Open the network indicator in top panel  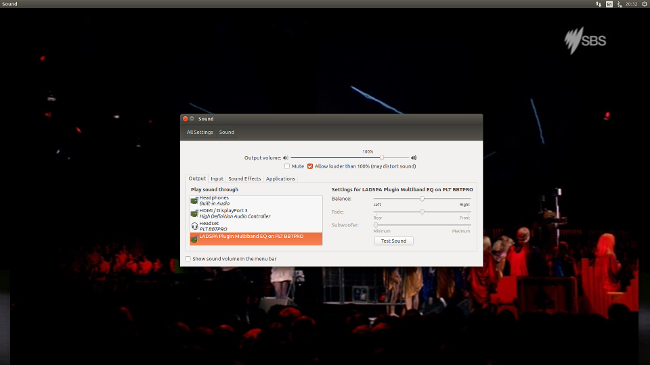(598, 4)
